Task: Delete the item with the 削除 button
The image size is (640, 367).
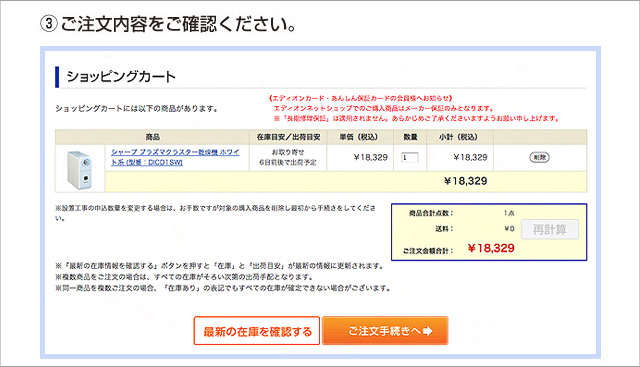Action: click(x=540, y=157)
